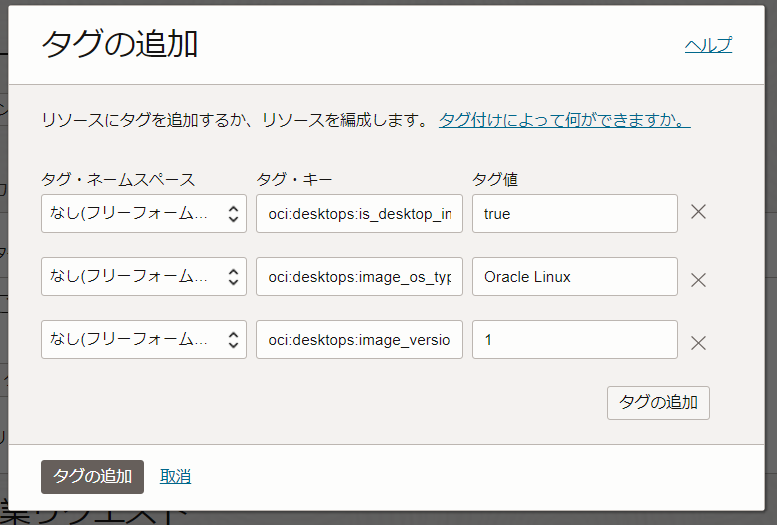This screenshot has height=525, width=777.
Task: Edit the oci:desktops:is_desktop_in tag key field
Action: tap(359, 214)
